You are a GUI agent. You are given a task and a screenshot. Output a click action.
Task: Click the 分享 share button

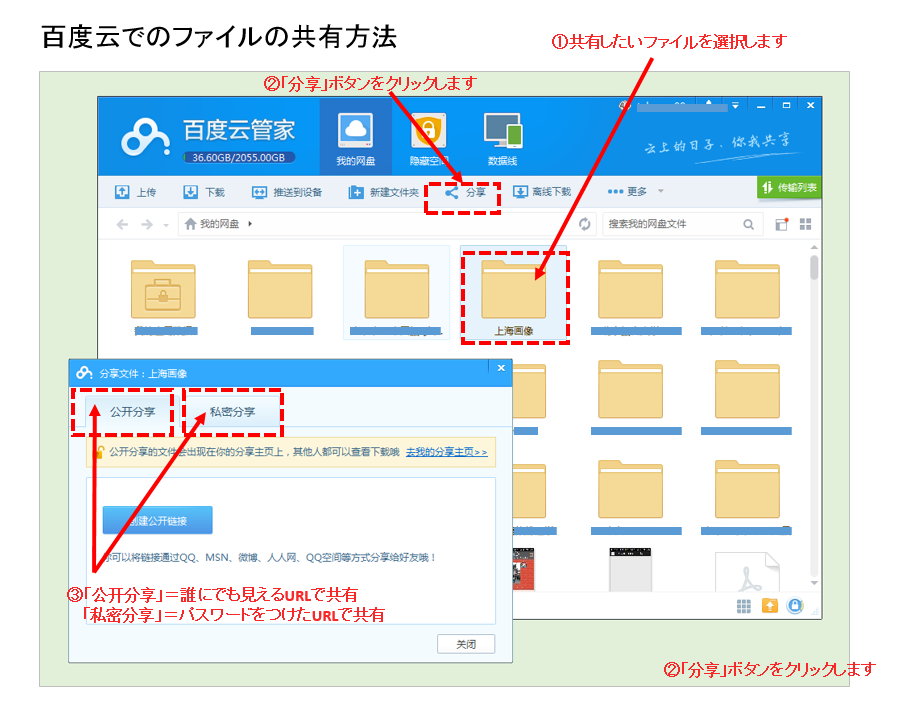pos(465,192)
